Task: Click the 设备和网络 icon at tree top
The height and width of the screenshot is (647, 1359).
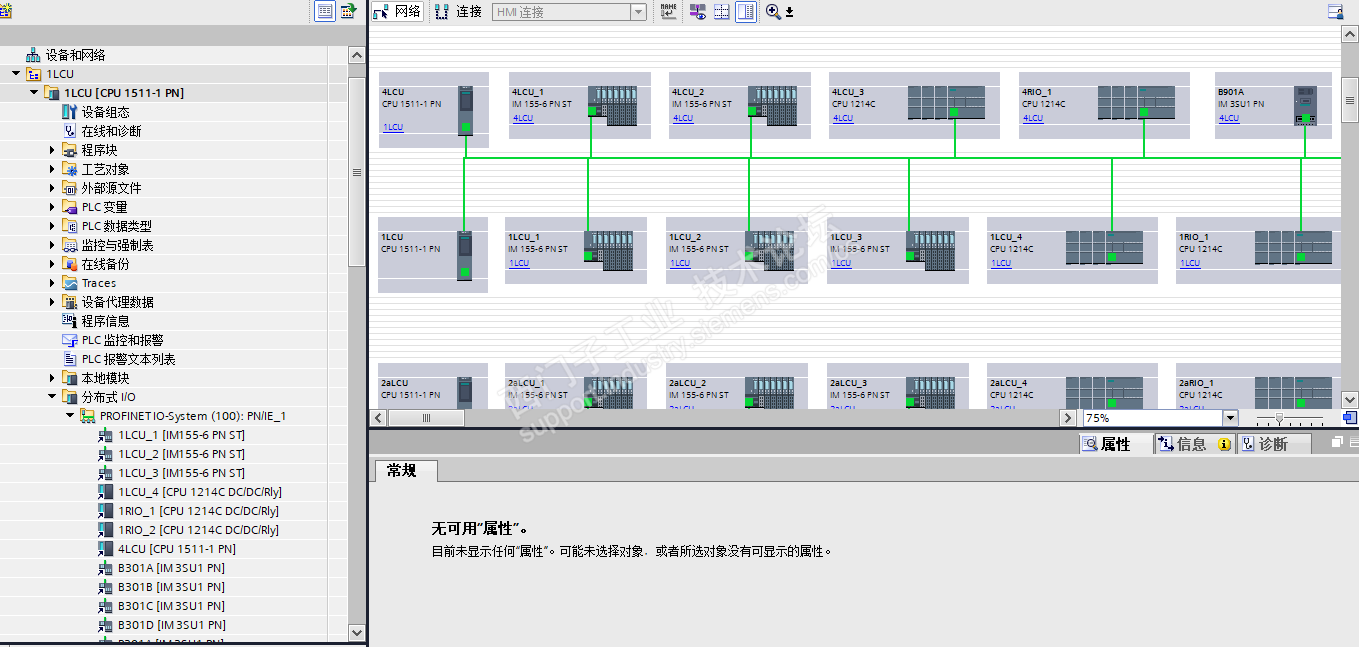Action: tap(33, 55)
